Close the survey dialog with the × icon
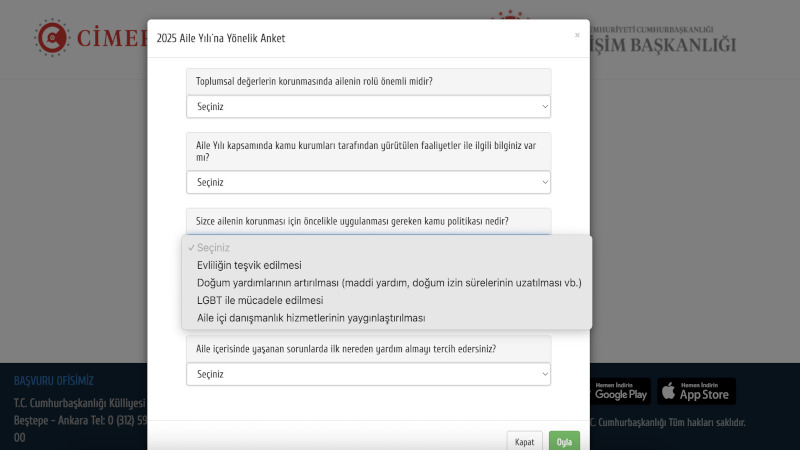Screen dimensions: 800x450 click(577, 35)
